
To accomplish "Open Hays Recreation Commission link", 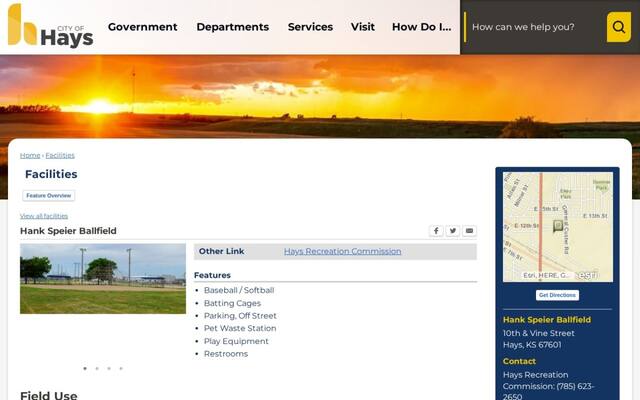I will [342, 251].
